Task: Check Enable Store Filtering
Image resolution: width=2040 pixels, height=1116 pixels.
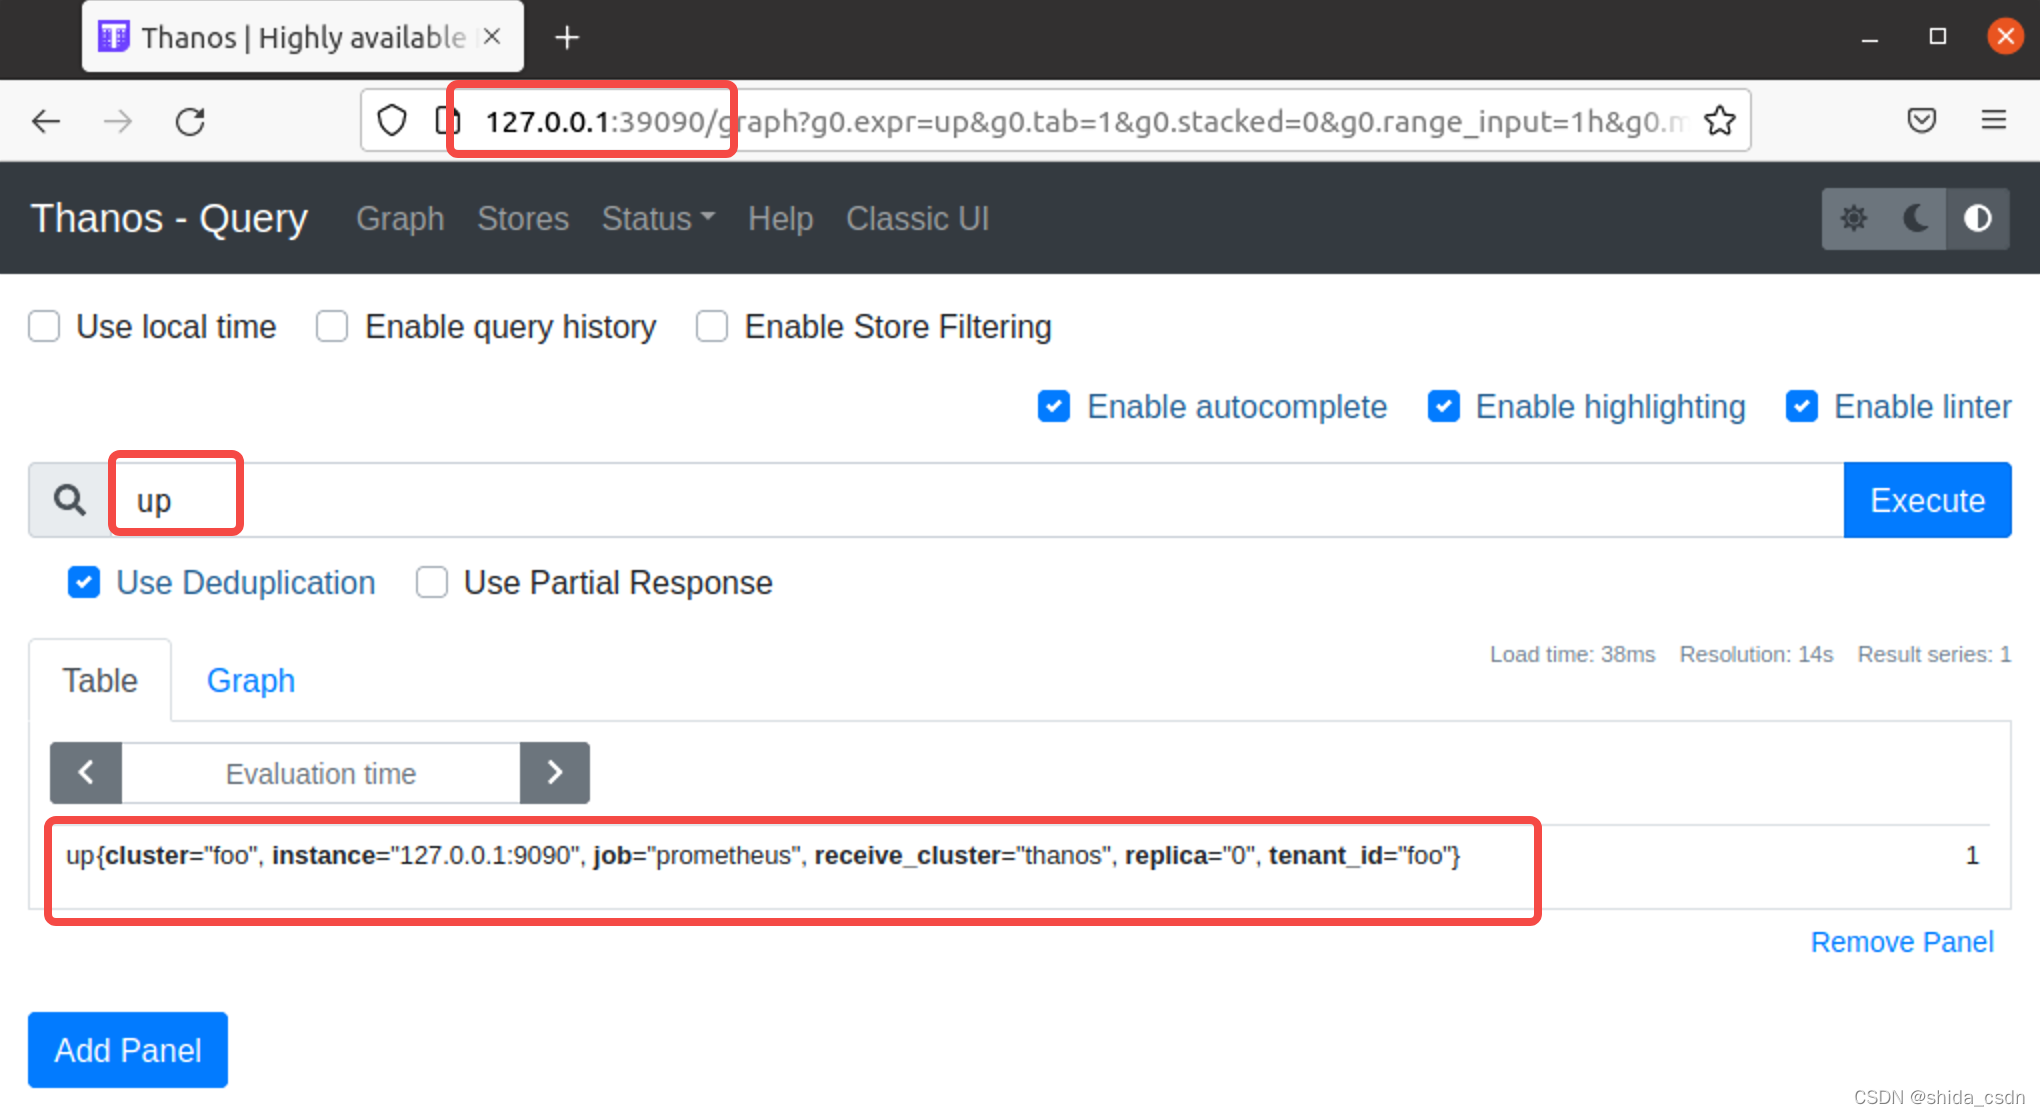Action: (x=712, y=326)
